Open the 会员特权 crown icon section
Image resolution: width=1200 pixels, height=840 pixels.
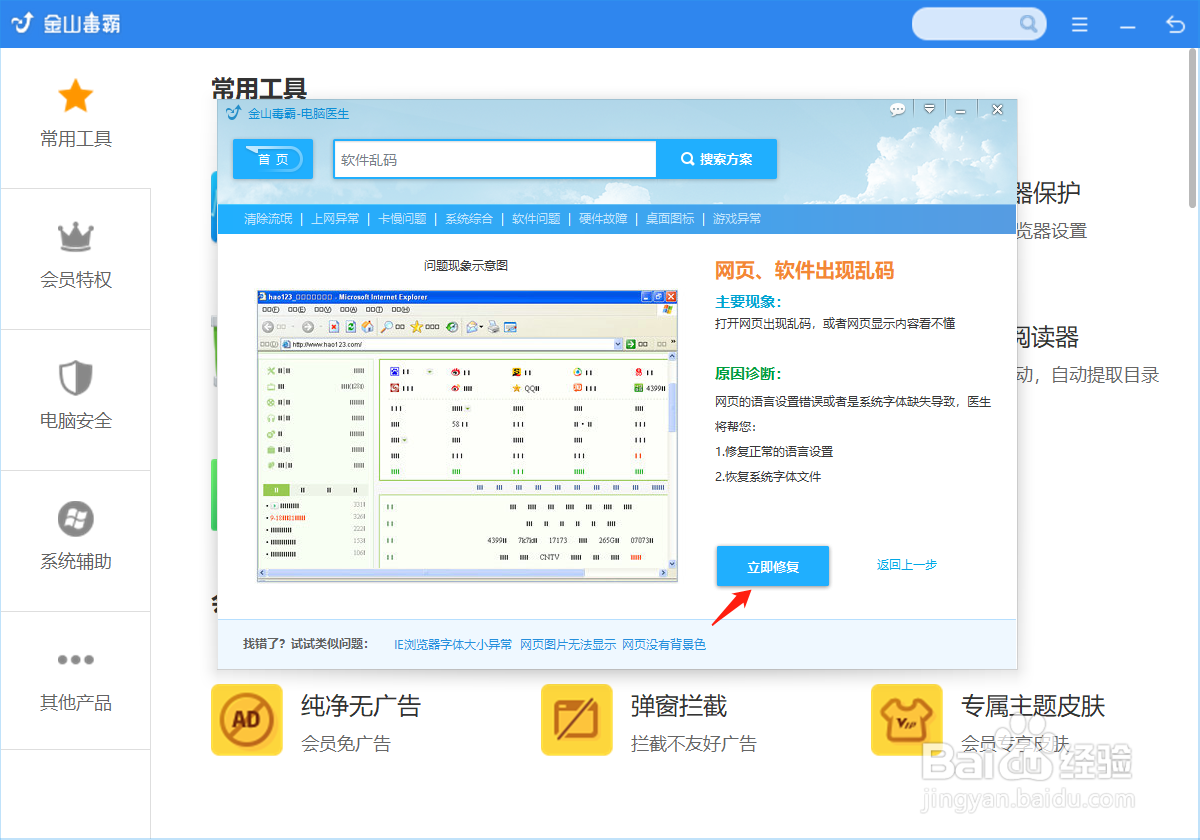tap(76, 238)
